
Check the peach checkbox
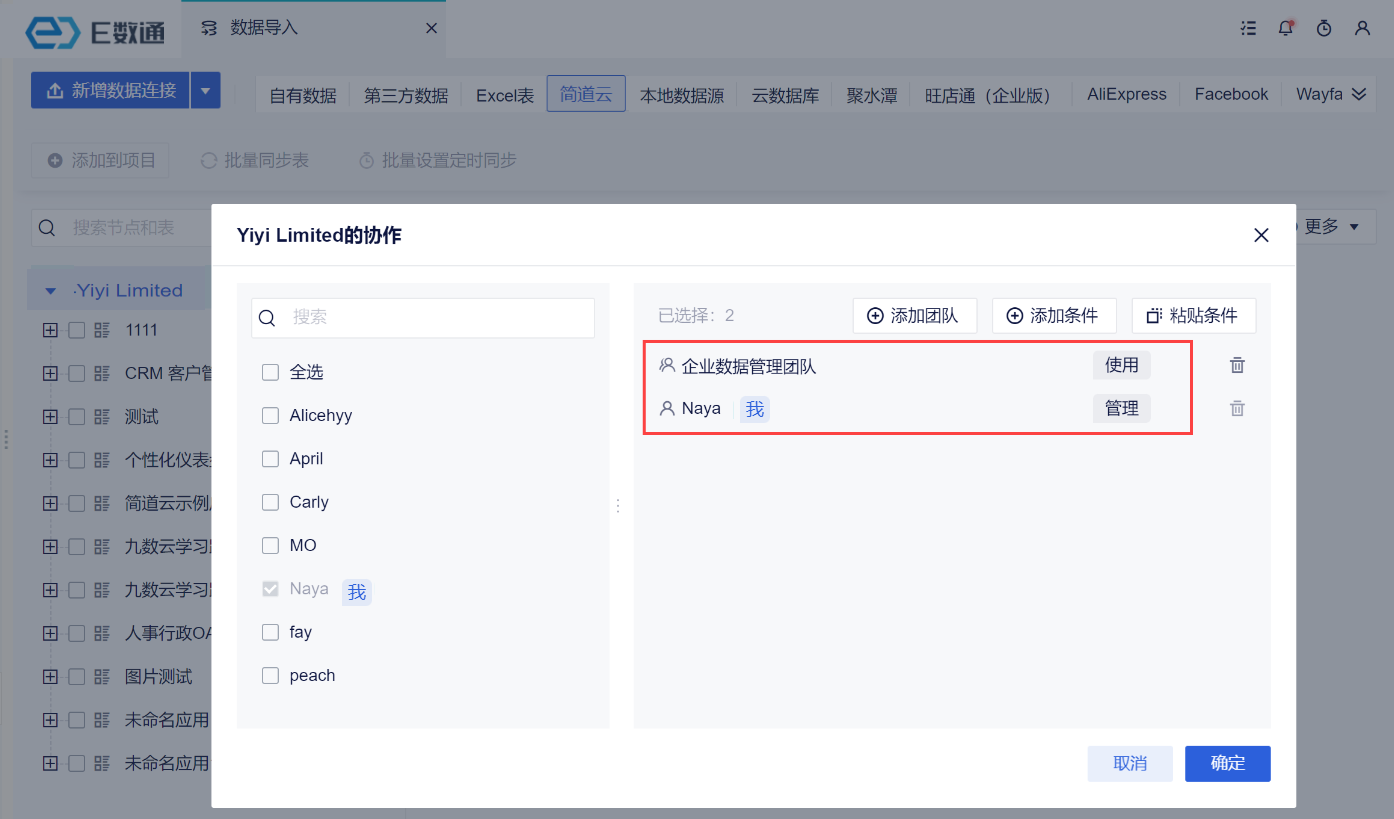(270, 675)
